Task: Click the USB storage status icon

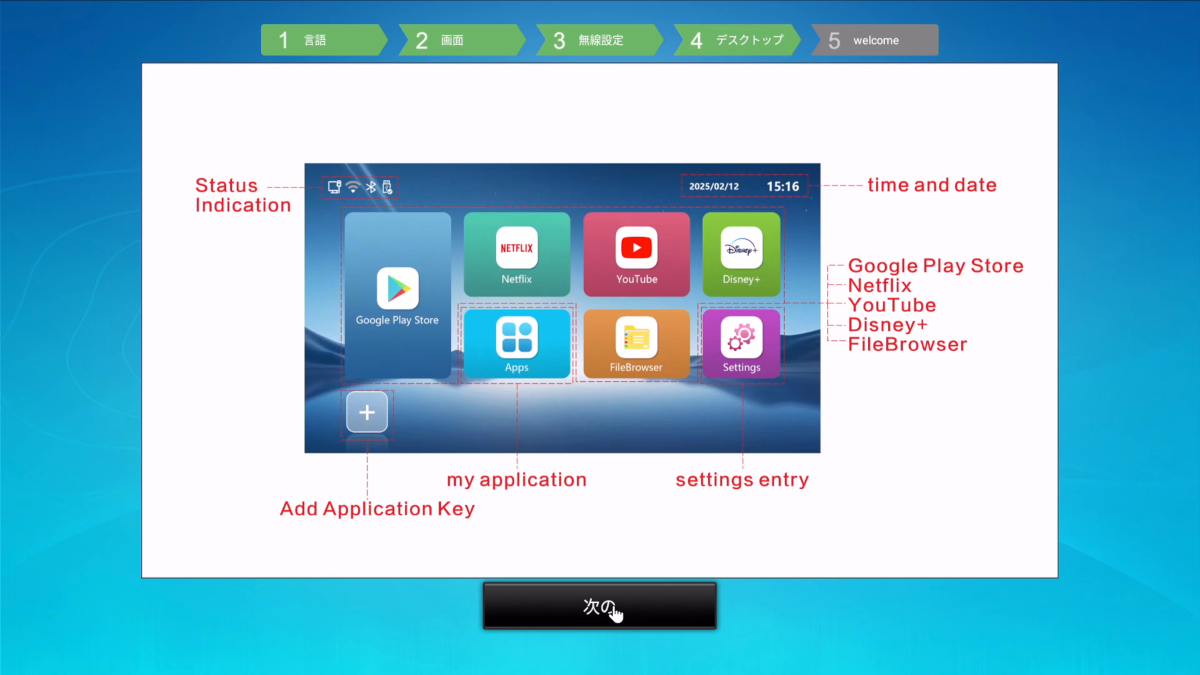Action: coord(387,187)
